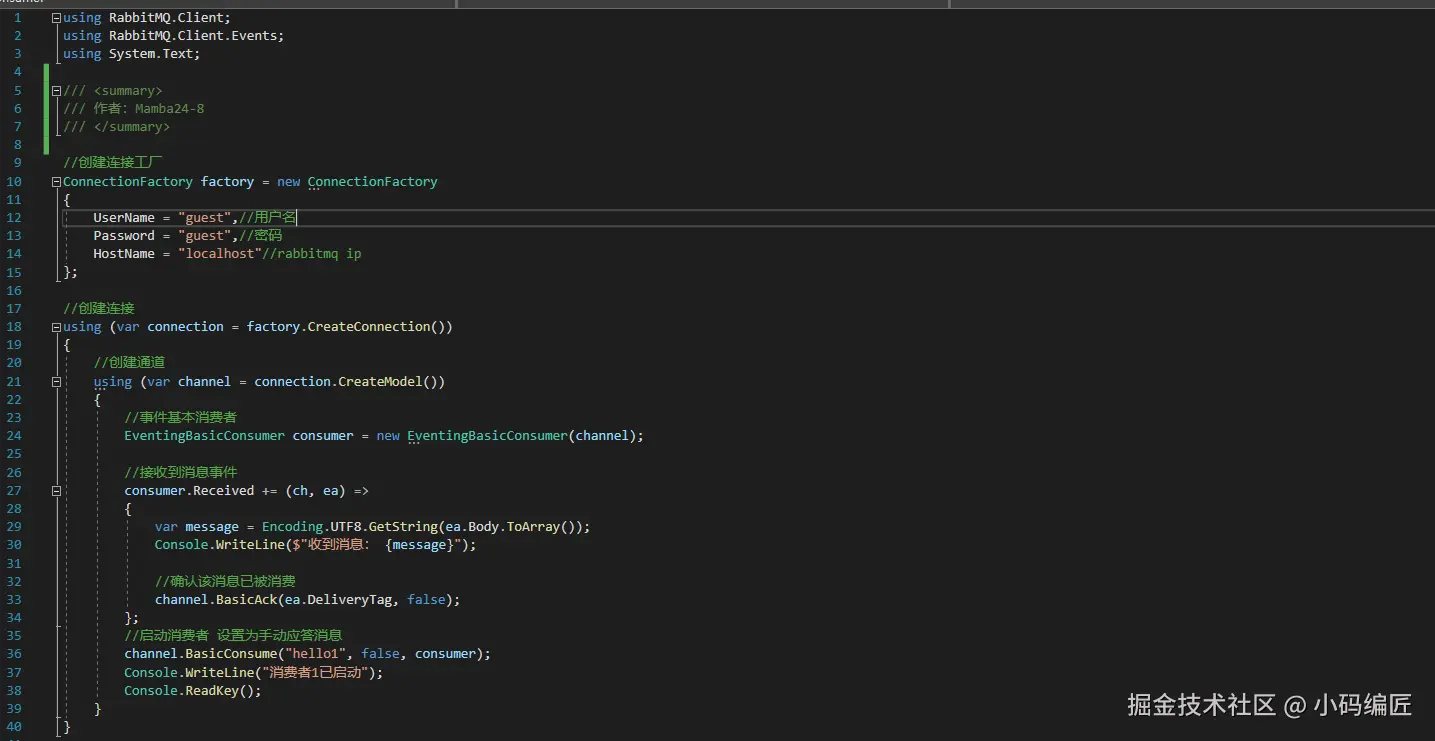Click the //创建通道 comment
The image size is (1435, 741).
point(130,362)
